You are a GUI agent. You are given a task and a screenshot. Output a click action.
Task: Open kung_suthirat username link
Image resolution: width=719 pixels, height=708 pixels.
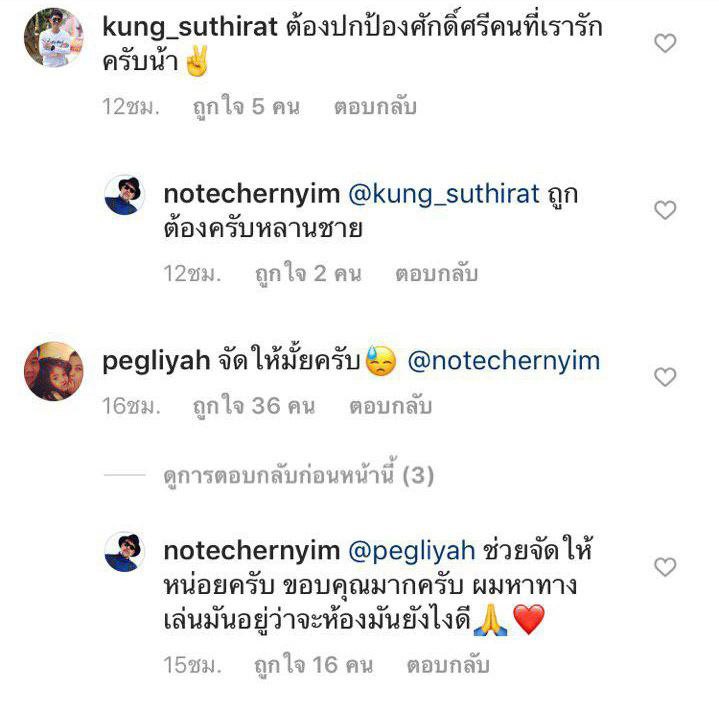pos(190,28)
